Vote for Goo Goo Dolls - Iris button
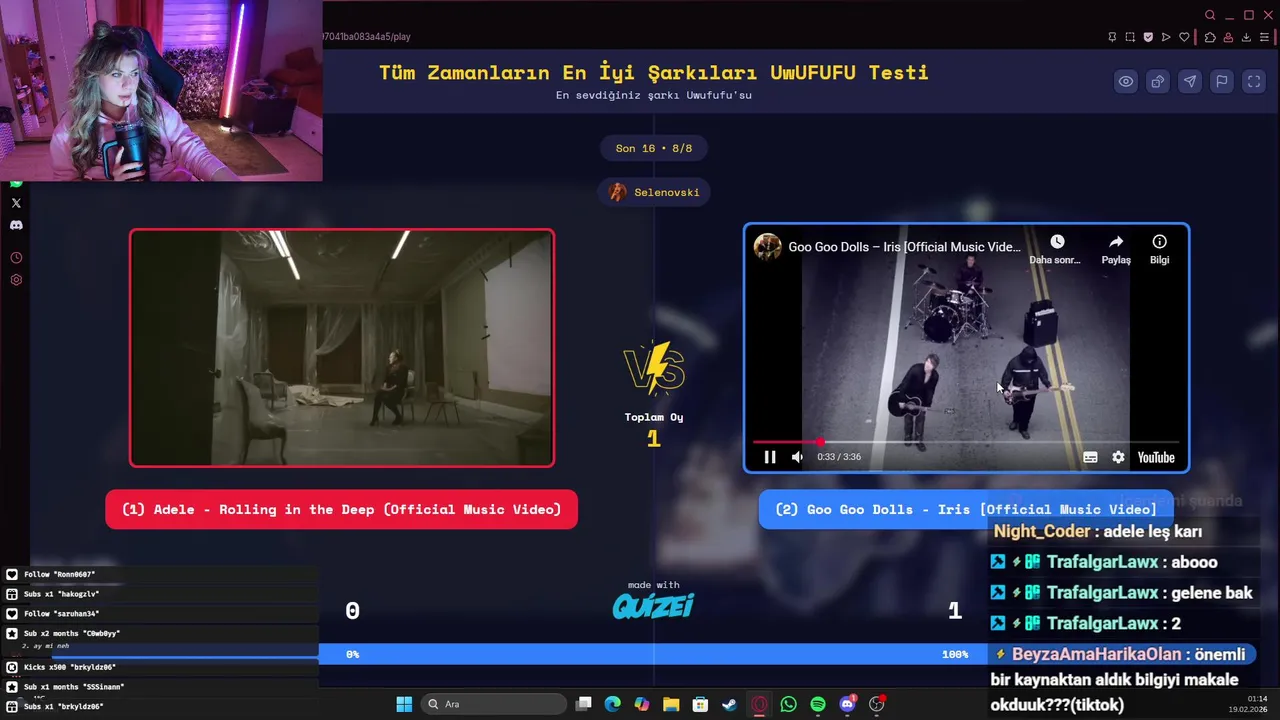 click(x=966, y=509)
